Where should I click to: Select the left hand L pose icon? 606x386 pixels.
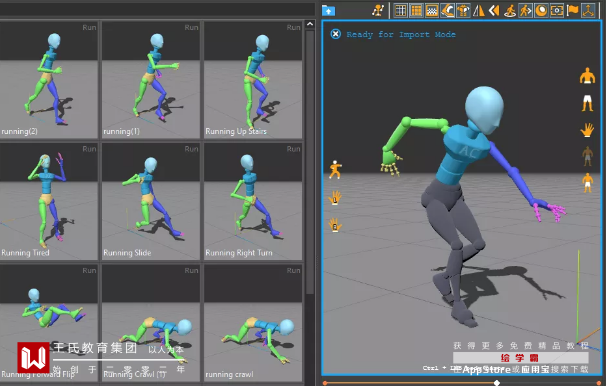(x=335, y=197)
